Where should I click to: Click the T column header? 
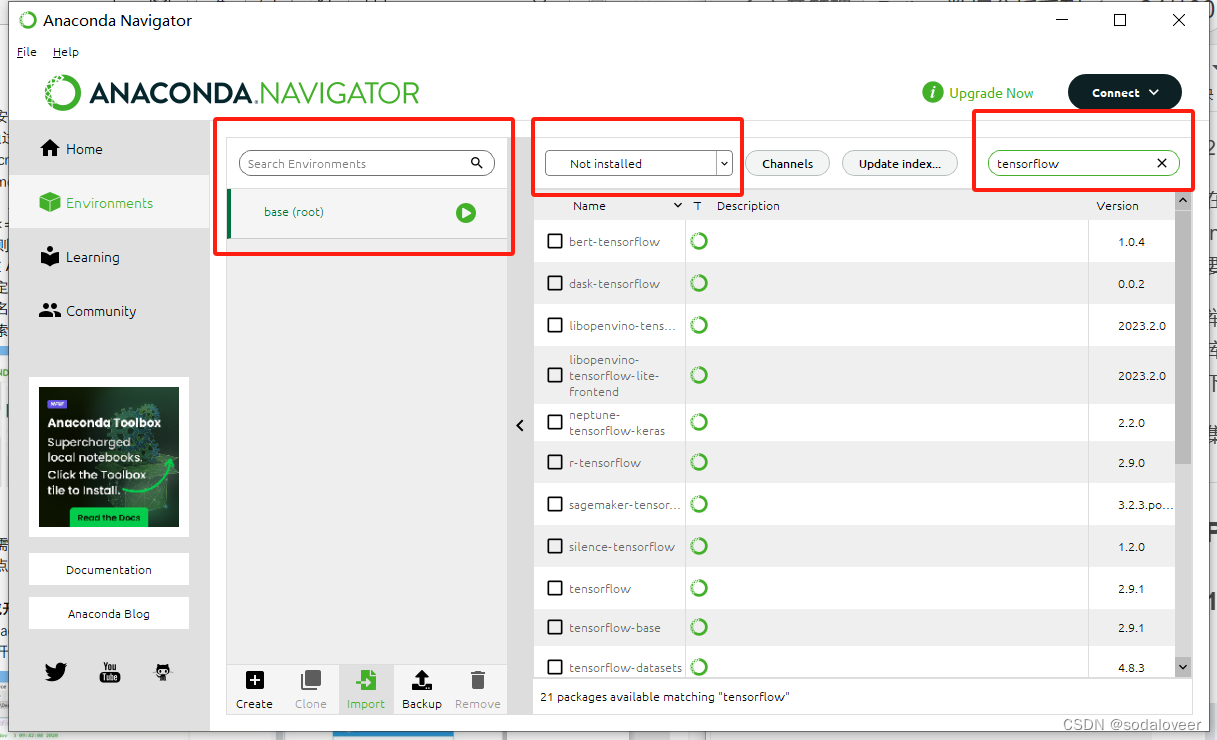pos(697,206)
